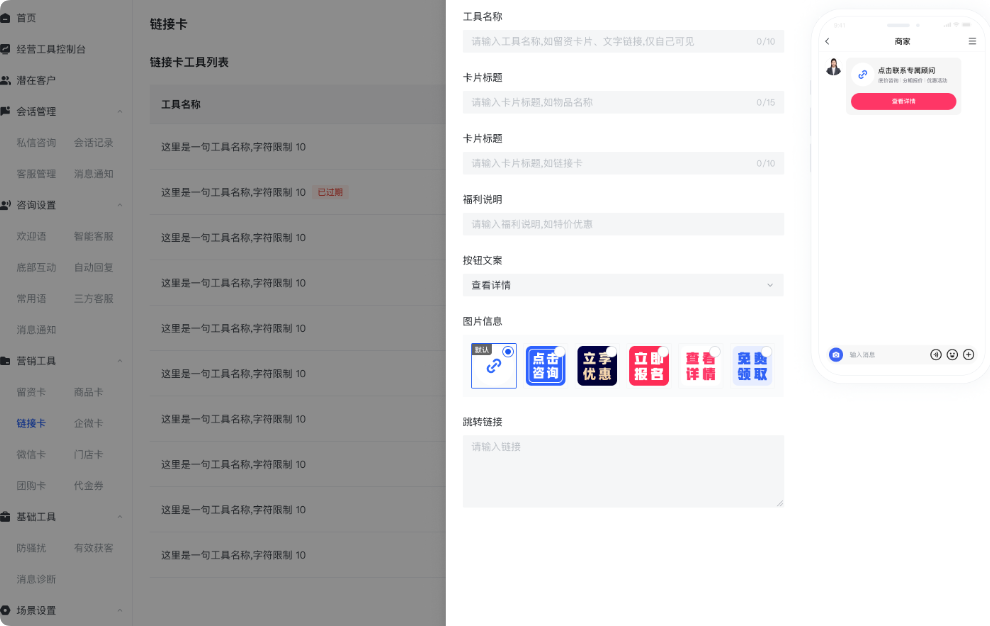Image resolution: width=990 pixels, height=626 pixels.
Task: Tap the blue camera icon in preview
Action: coord(836,355)
